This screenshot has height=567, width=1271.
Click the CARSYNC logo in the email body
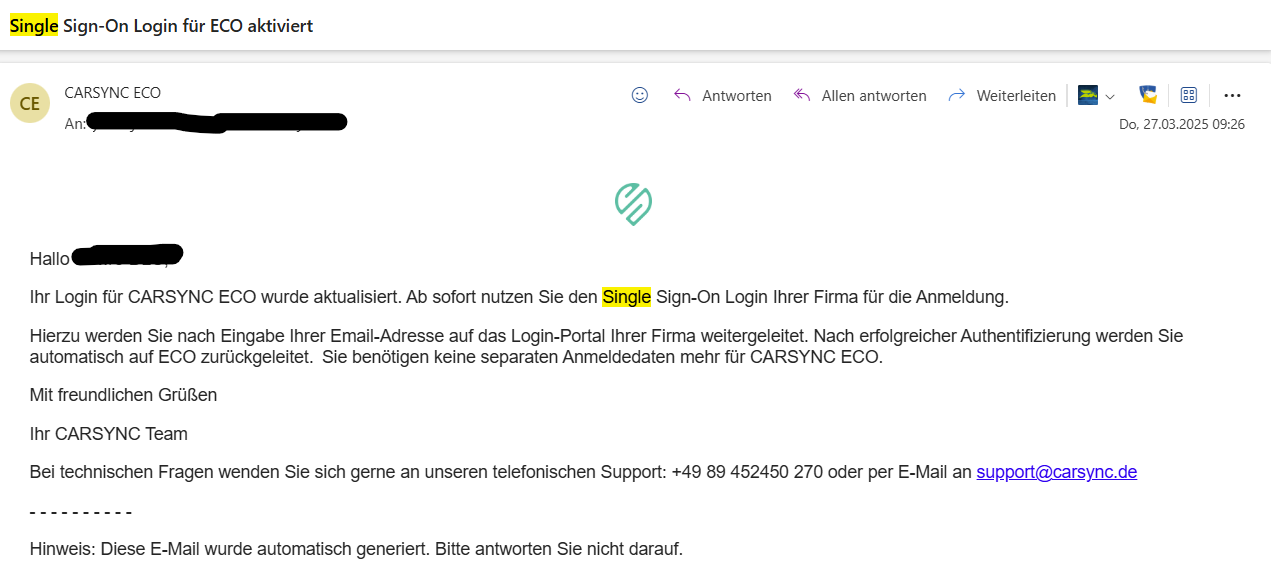634,204
